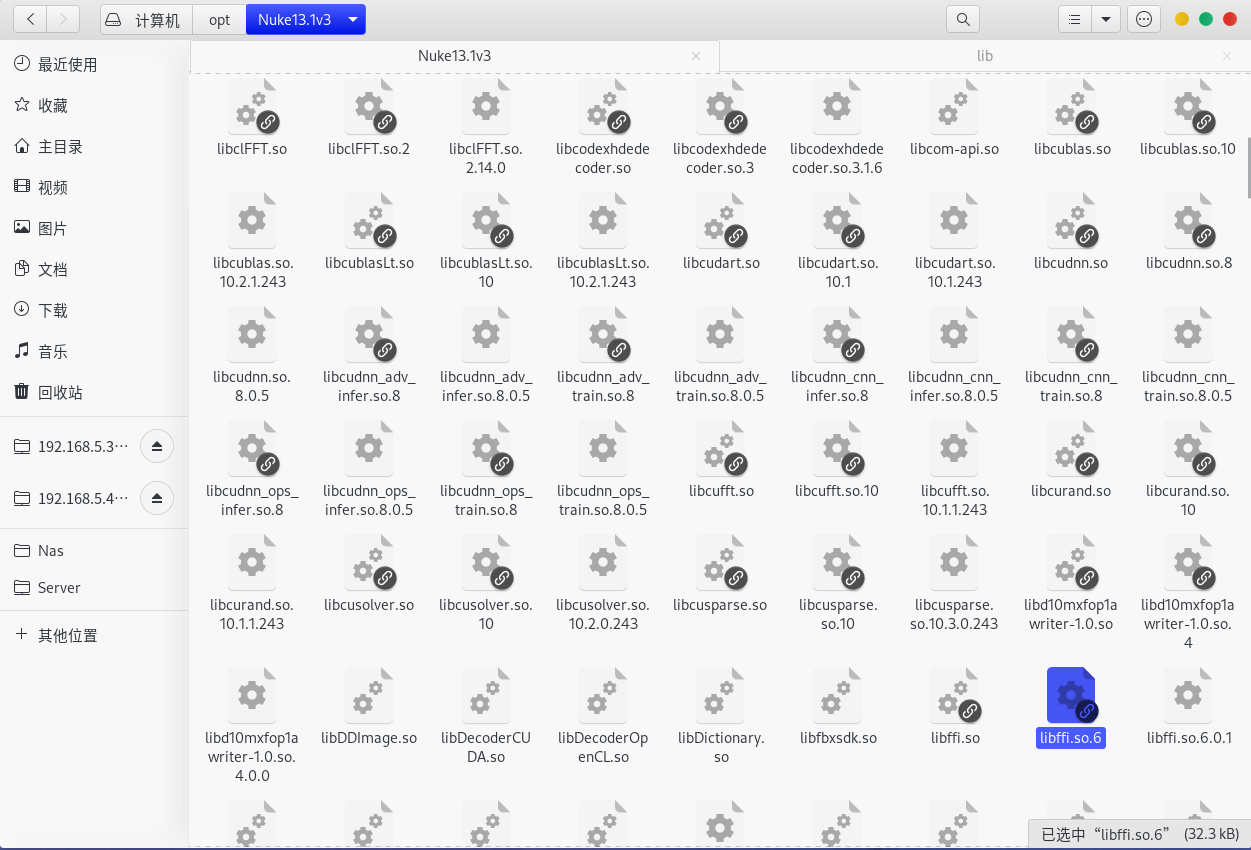Eject the 192.168.5.4 network mount
This screenshot has height=850, width=1251.
[x=157, y=497]
